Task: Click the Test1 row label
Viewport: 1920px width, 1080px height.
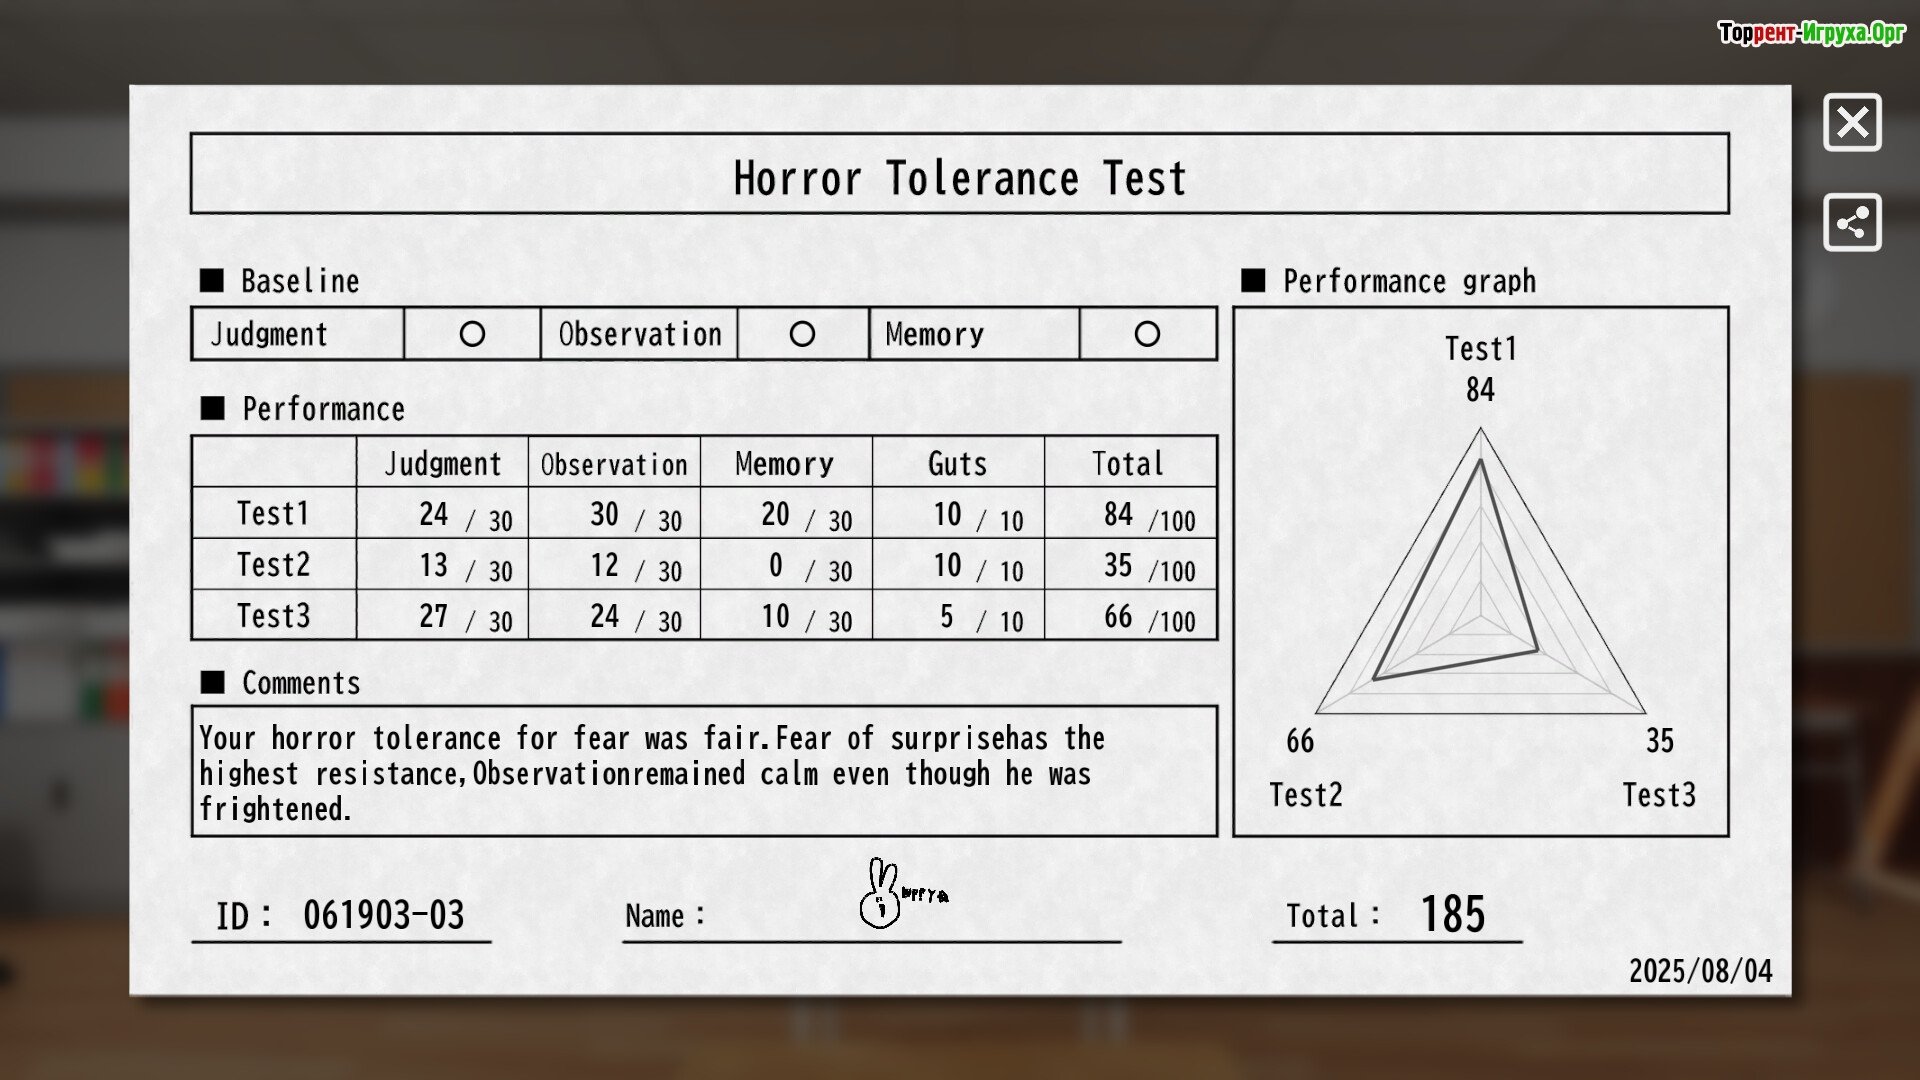Action: click(x=273, y=513)
